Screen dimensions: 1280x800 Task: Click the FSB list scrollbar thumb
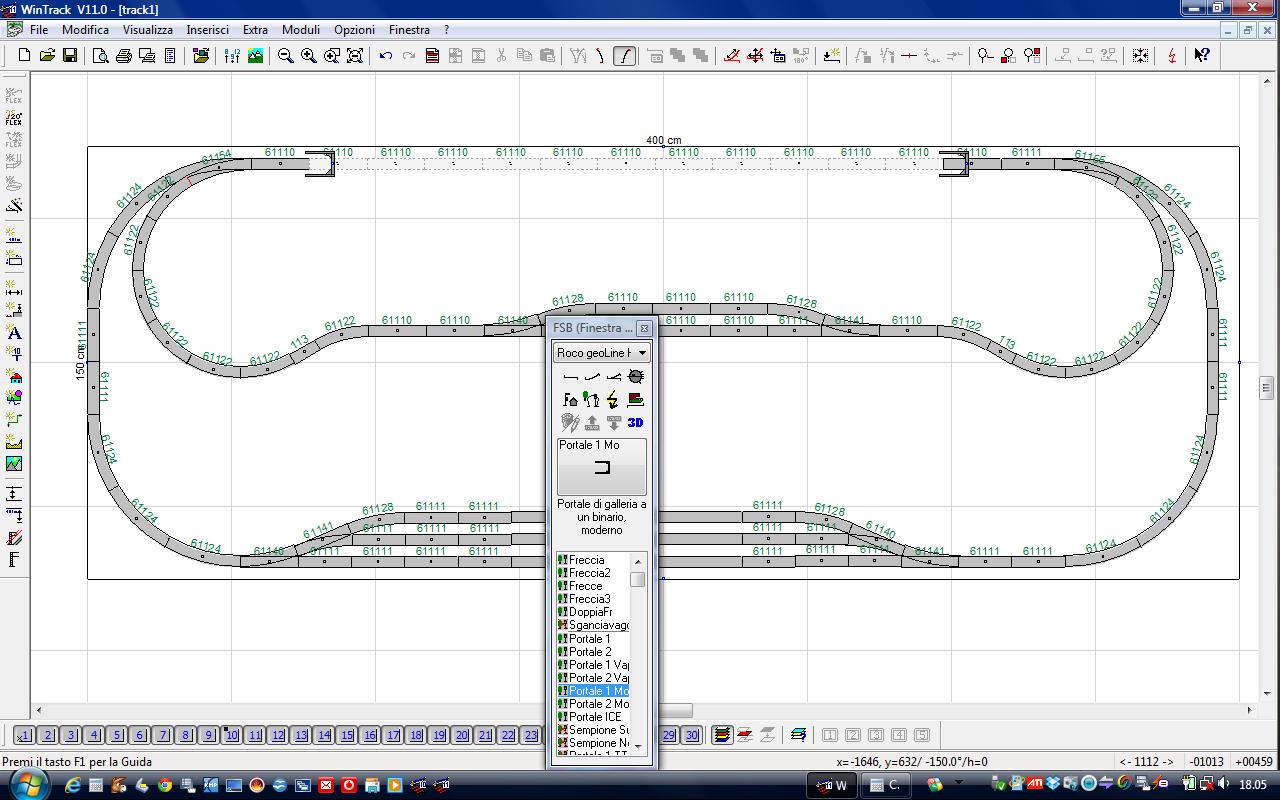click(x=638, y=579)
